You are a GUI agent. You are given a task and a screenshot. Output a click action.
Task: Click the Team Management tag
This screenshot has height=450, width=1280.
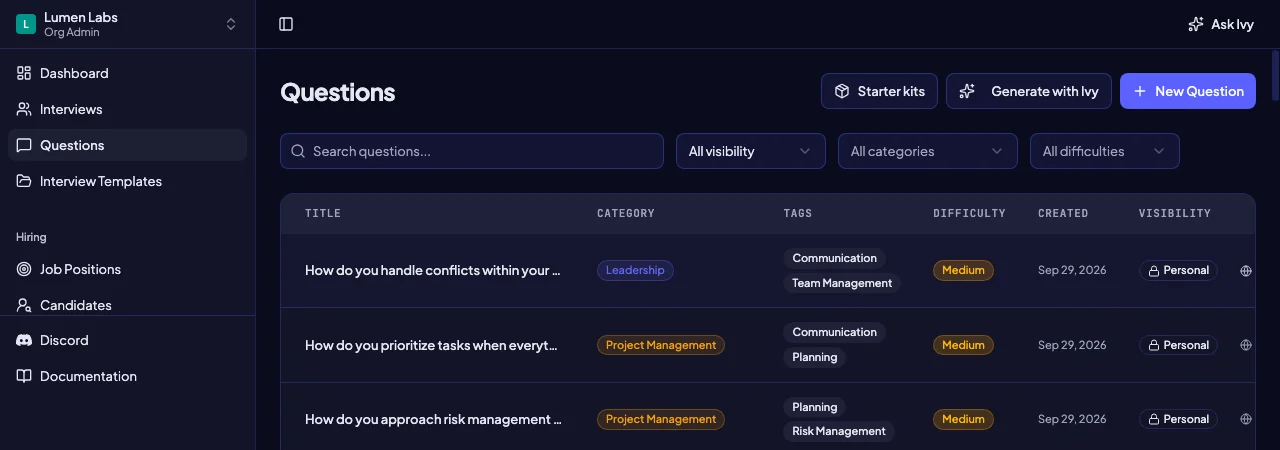point(842,283)
